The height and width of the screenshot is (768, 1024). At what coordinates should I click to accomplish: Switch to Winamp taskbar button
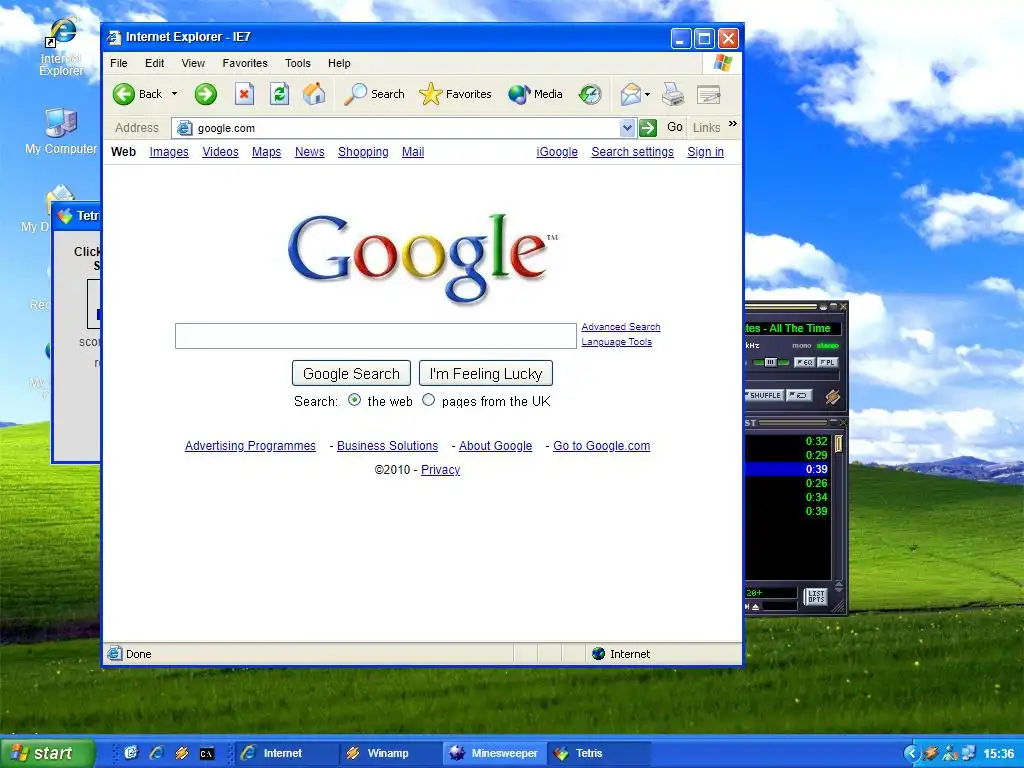coord(391,753)
